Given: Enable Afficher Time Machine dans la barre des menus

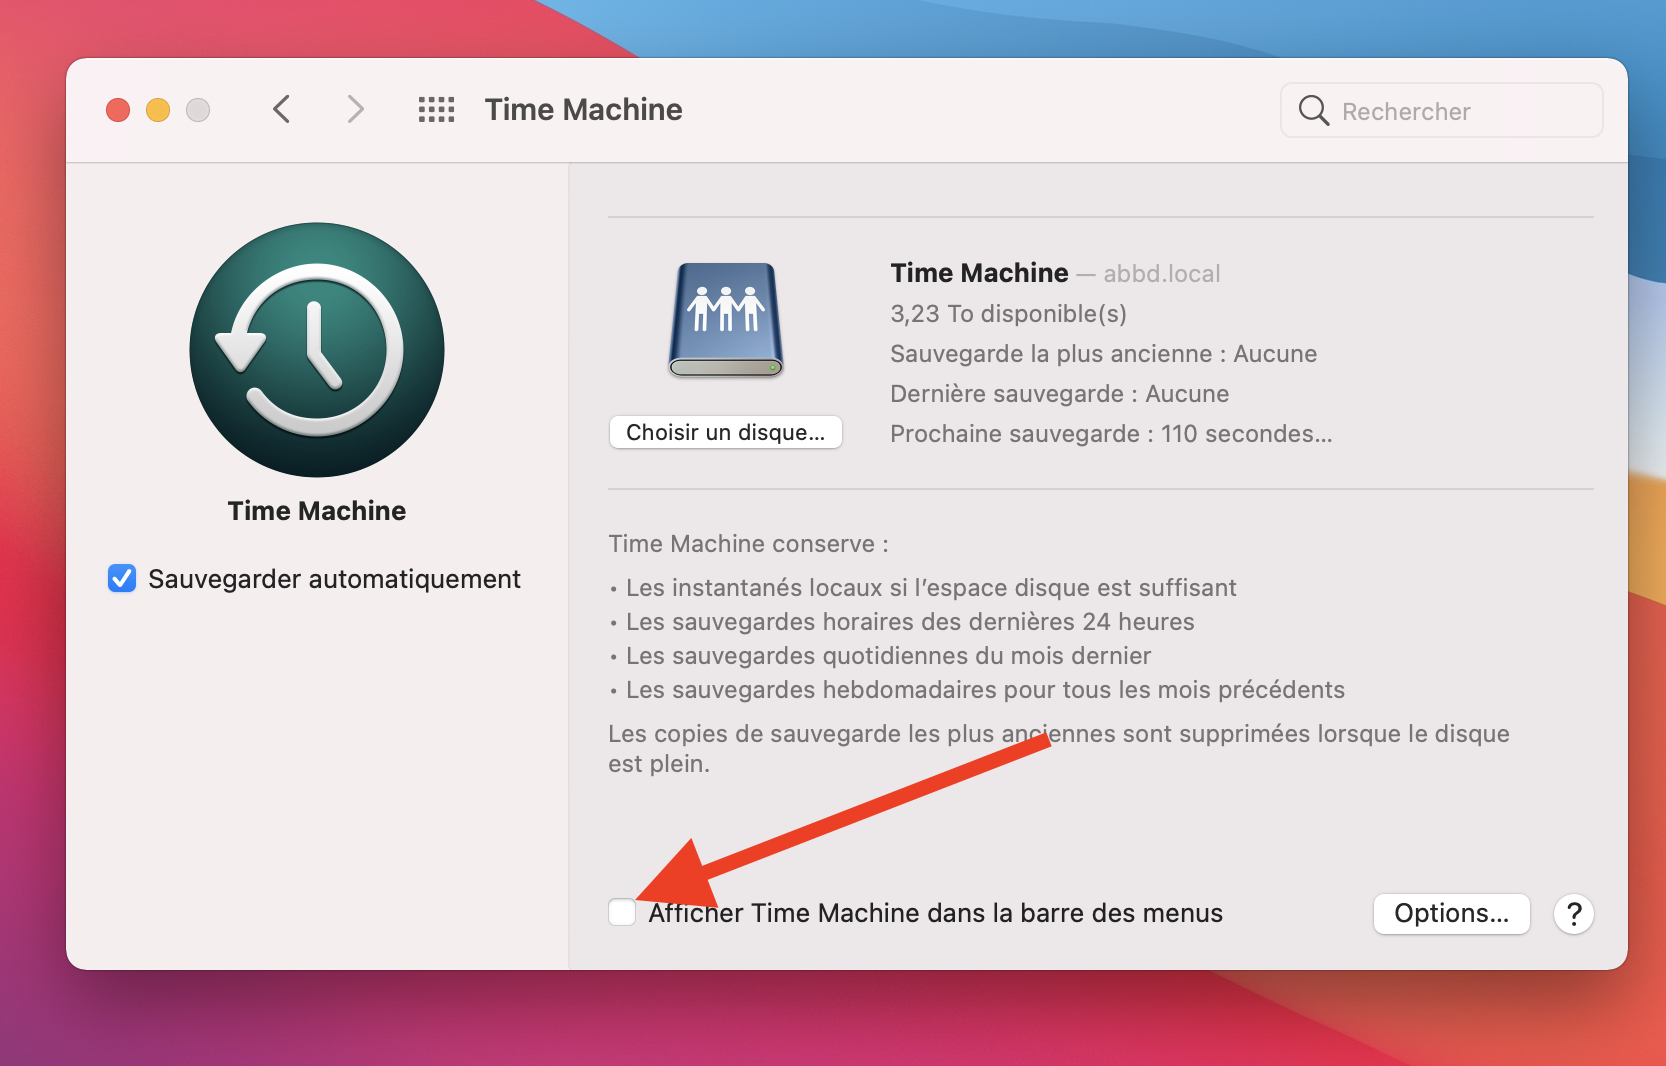Looking at the screenshot, I should [621, 912].
